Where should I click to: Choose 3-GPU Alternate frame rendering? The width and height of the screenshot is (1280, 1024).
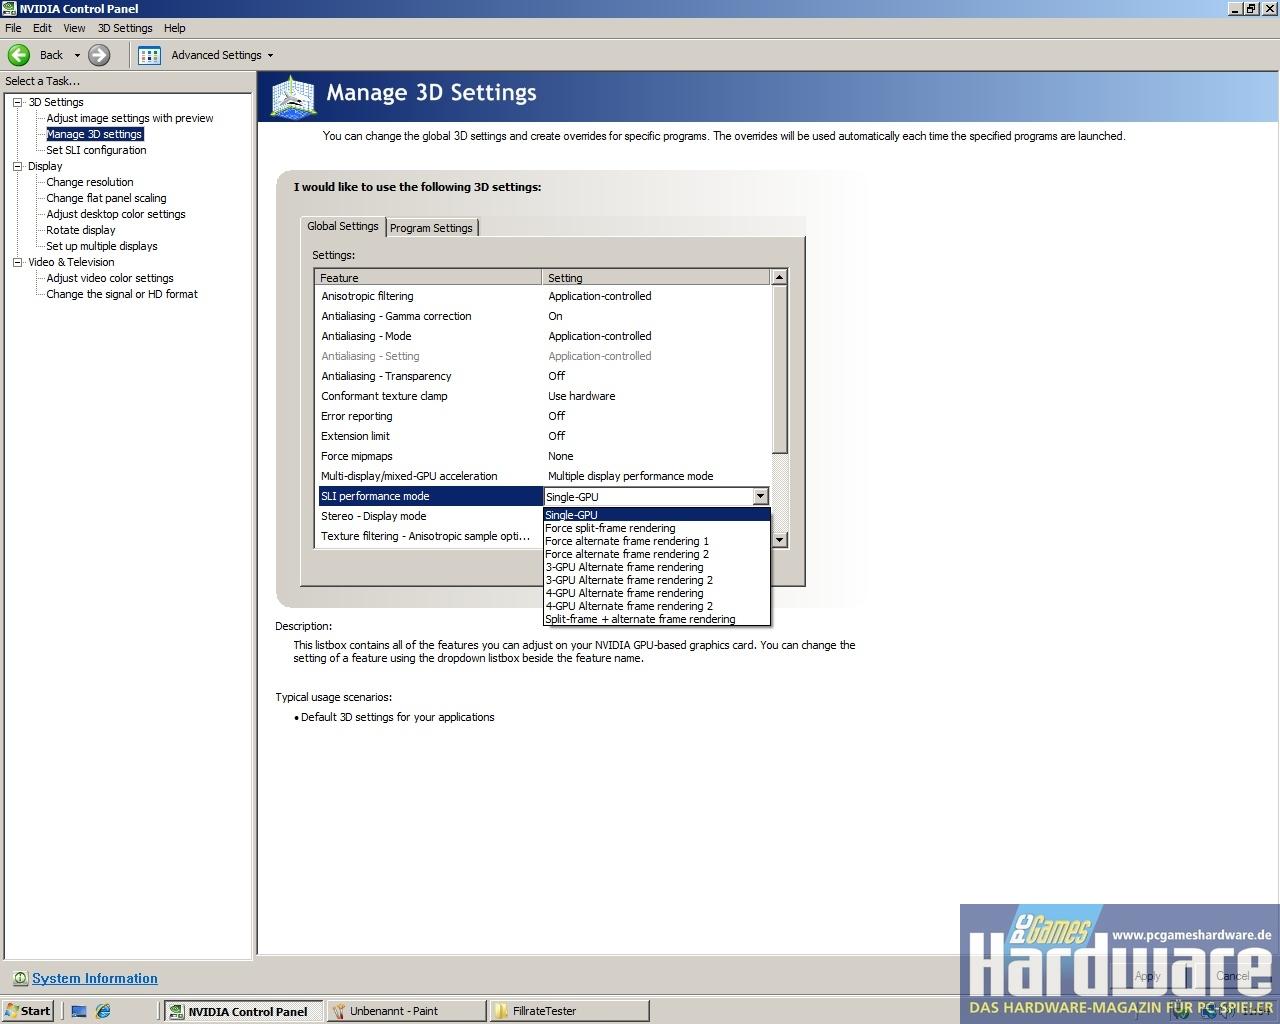(x=656, y=567)
